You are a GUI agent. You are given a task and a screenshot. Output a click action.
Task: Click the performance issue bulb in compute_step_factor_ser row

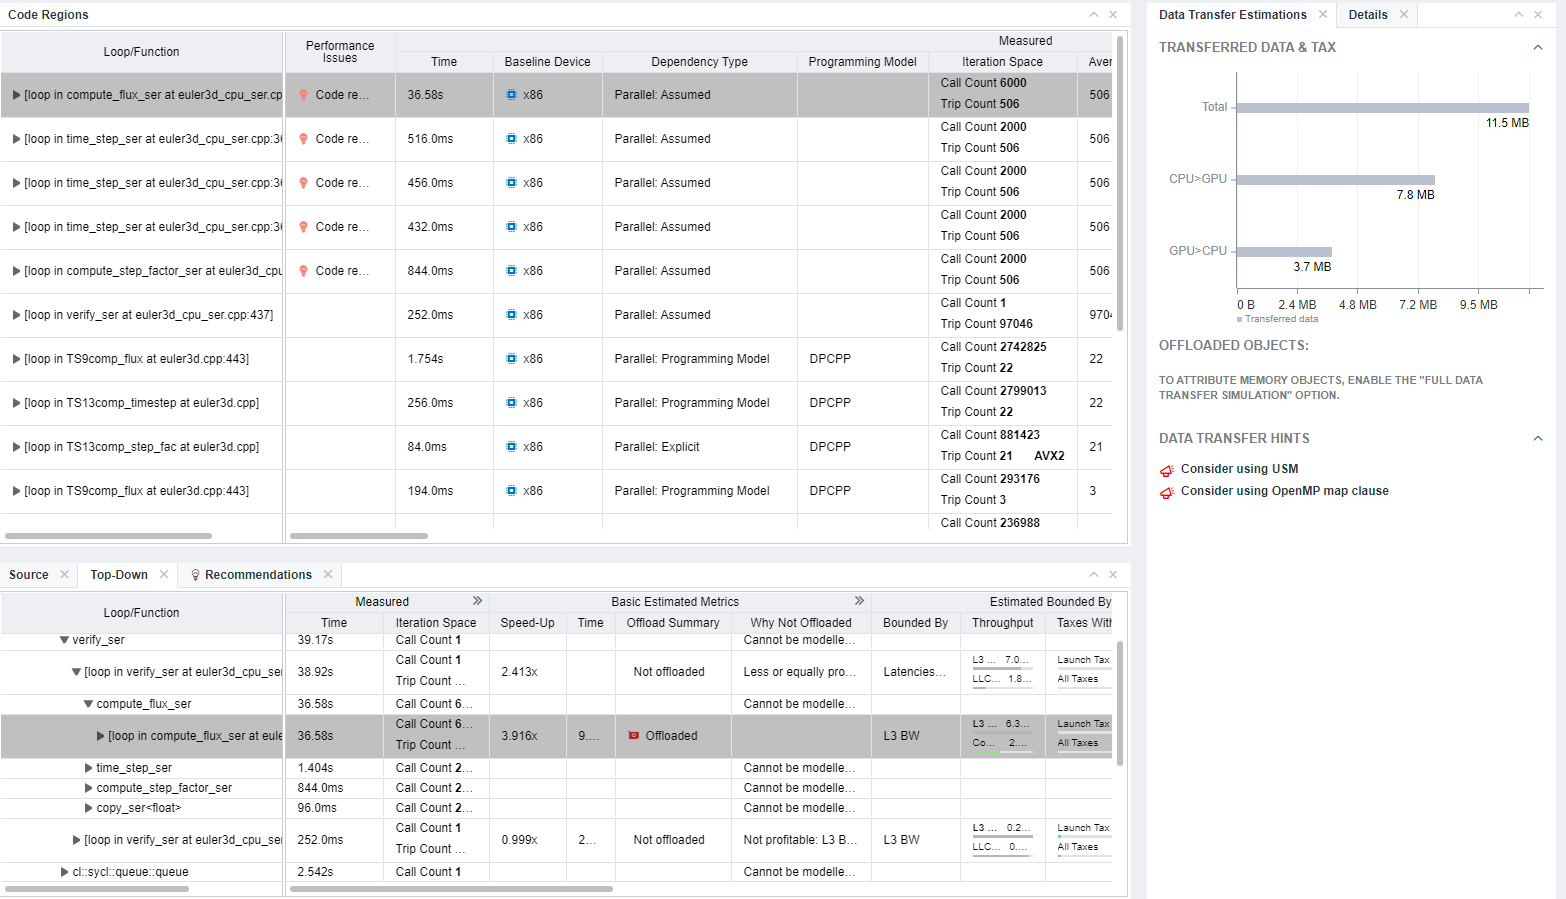(303, 271)
